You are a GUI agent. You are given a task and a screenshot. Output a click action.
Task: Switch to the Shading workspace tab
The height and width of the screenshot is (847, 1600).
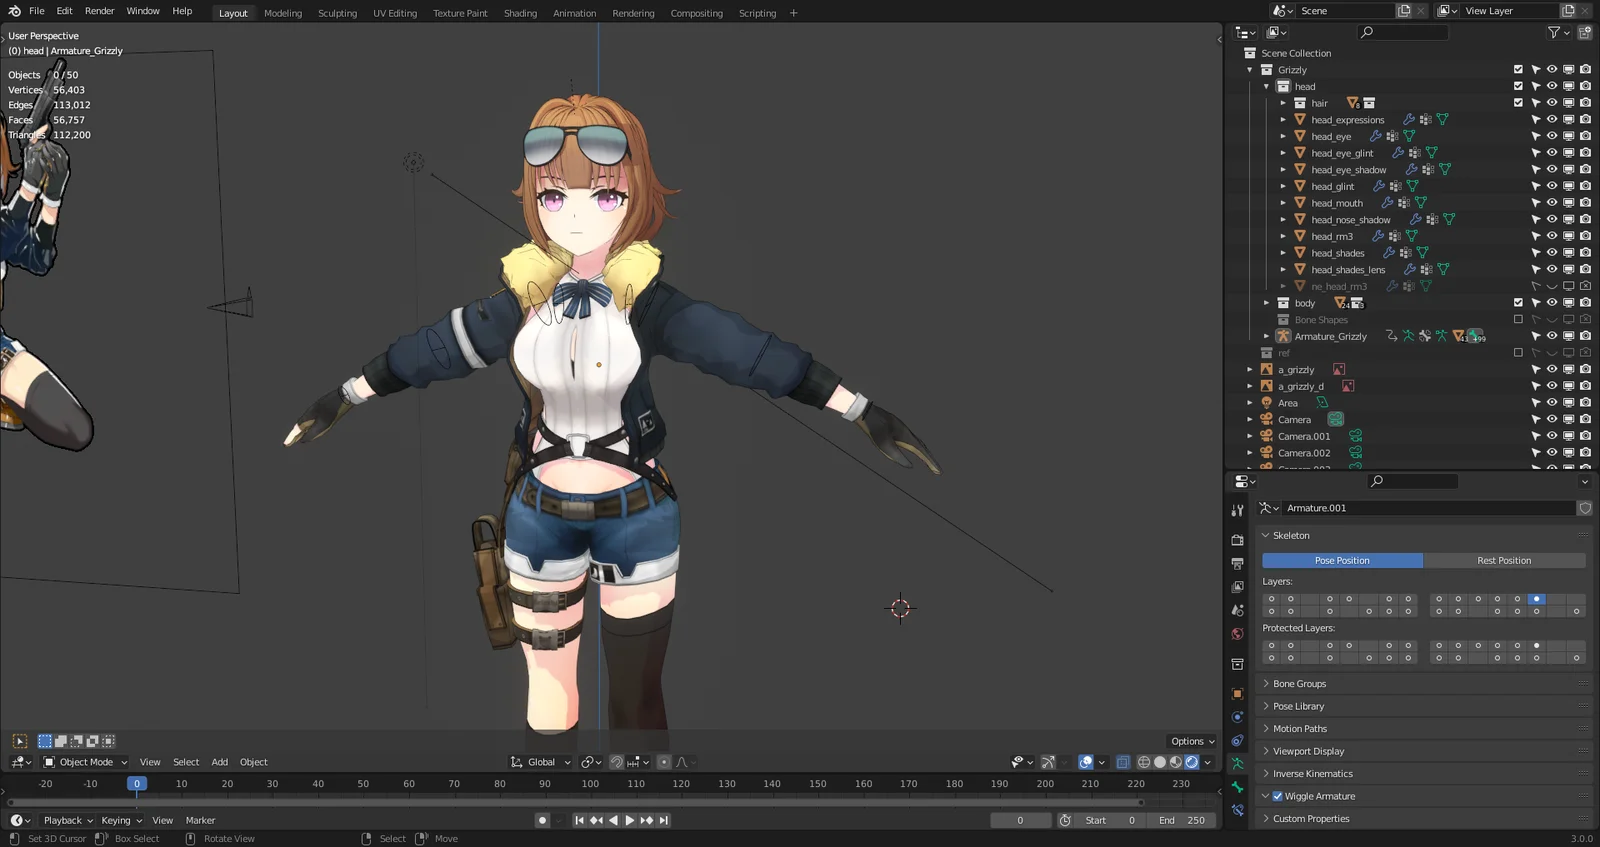pyautogui.click(x=520, y=13)
